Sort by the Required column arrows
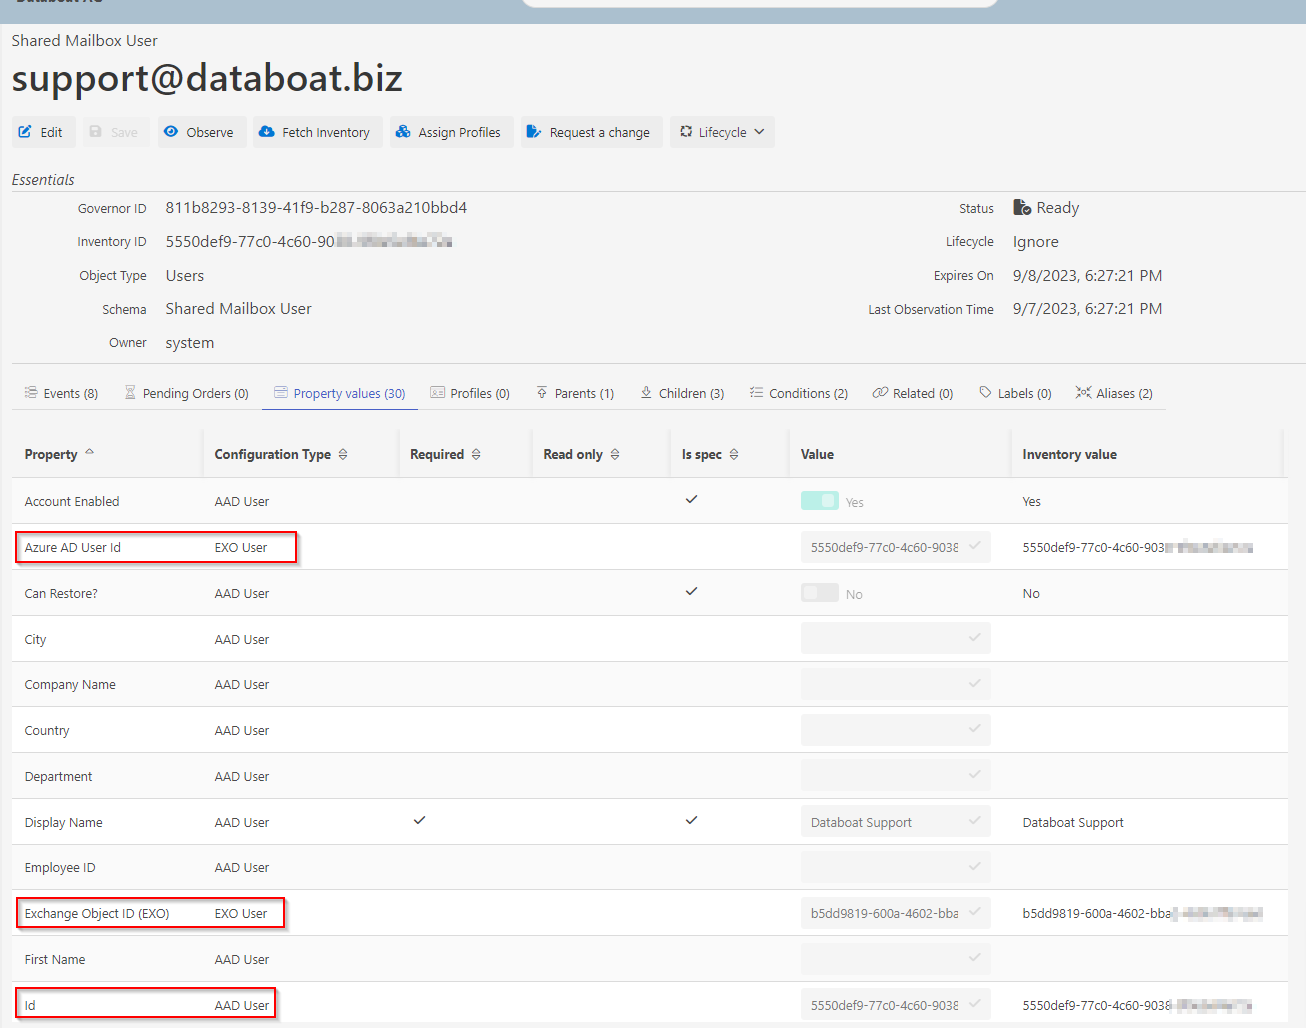The image size is (1306, 1028). (476, 454)
